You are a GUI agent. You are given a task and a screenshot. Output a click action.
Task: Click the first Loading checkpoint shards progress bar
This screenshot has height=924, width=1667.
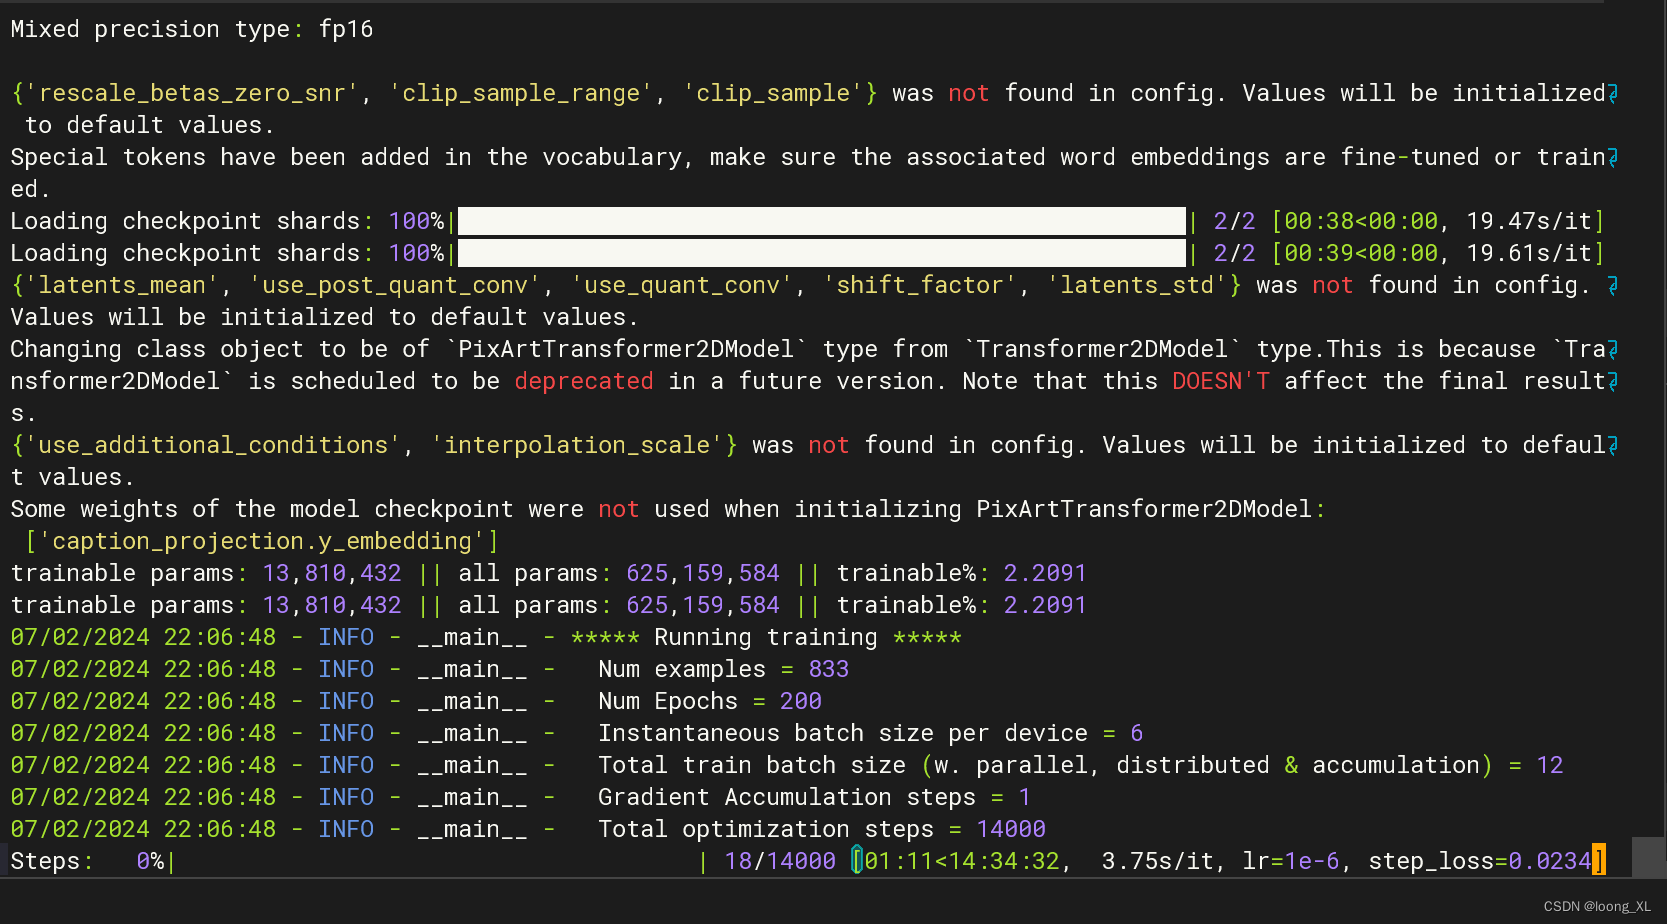pyautogui.click(x=821, y=221)
